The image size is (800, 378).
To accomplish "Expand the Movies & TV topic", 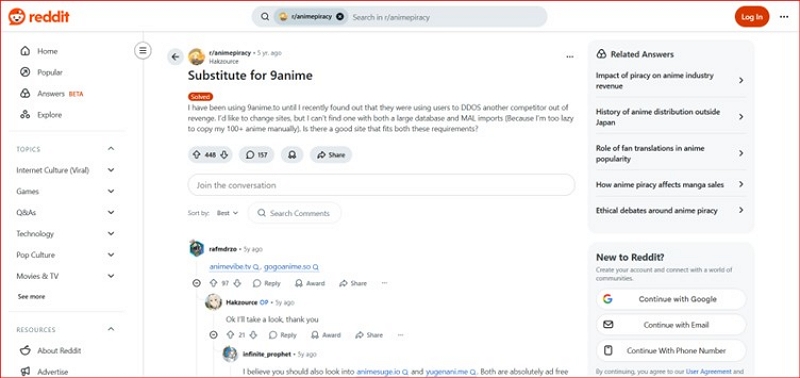I will (65, 276).
